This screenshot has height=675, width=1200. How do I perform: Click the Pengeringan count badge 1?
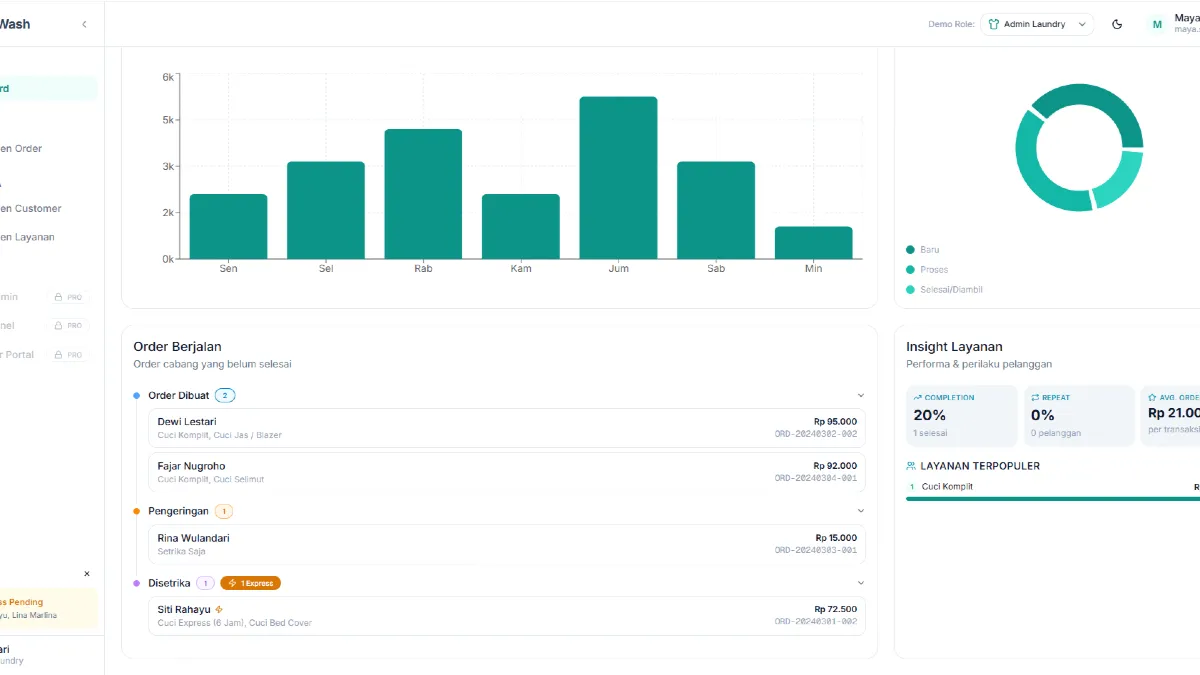224,511
